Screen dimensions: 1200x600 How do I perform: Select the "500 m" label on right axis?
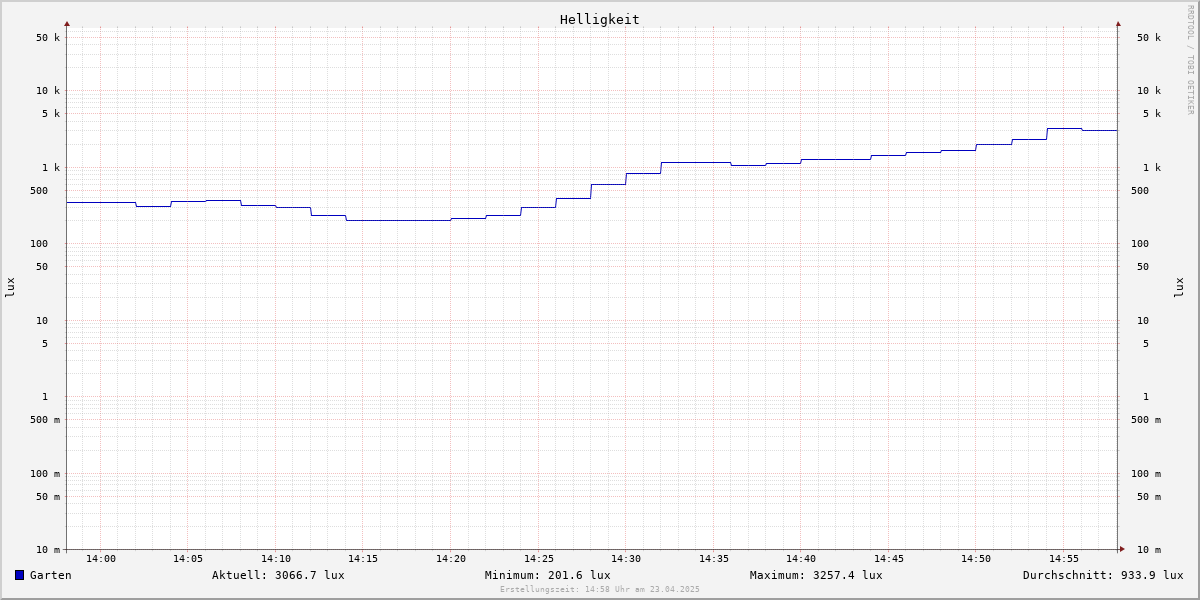click(1146, 420)
